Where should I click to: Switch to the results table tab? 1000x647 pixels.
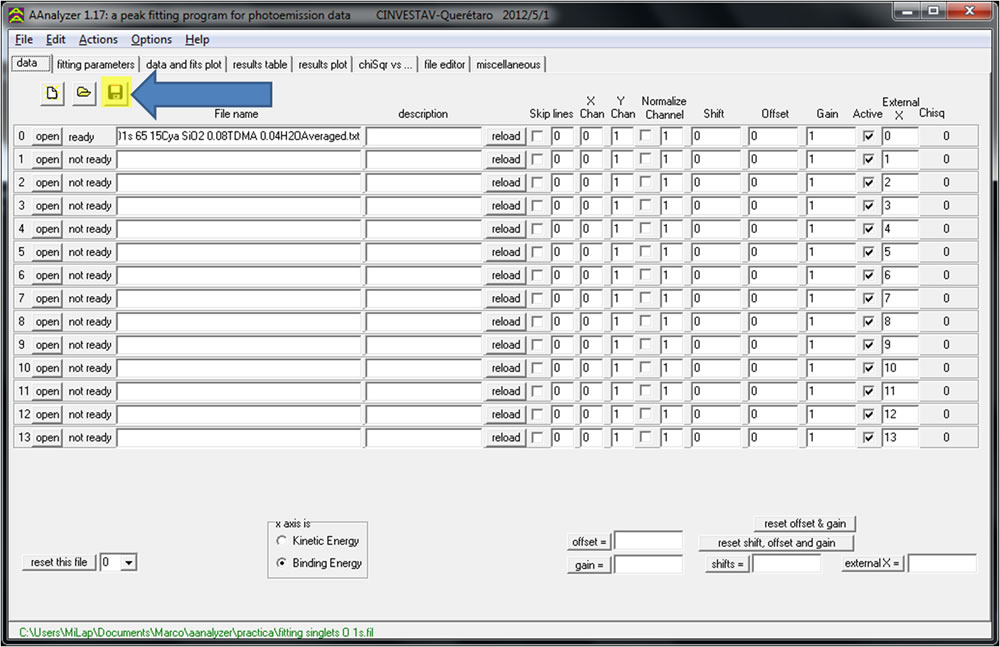pyautogui.click(x=260, y=65)
